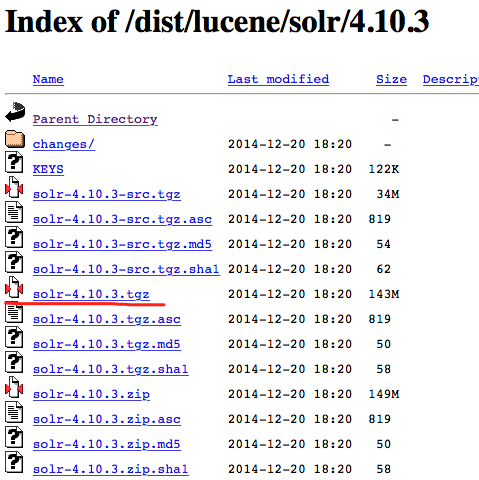Click the folder icon beside changes/
The height and width of the screenshot is (480, 479).
[15, 139]
